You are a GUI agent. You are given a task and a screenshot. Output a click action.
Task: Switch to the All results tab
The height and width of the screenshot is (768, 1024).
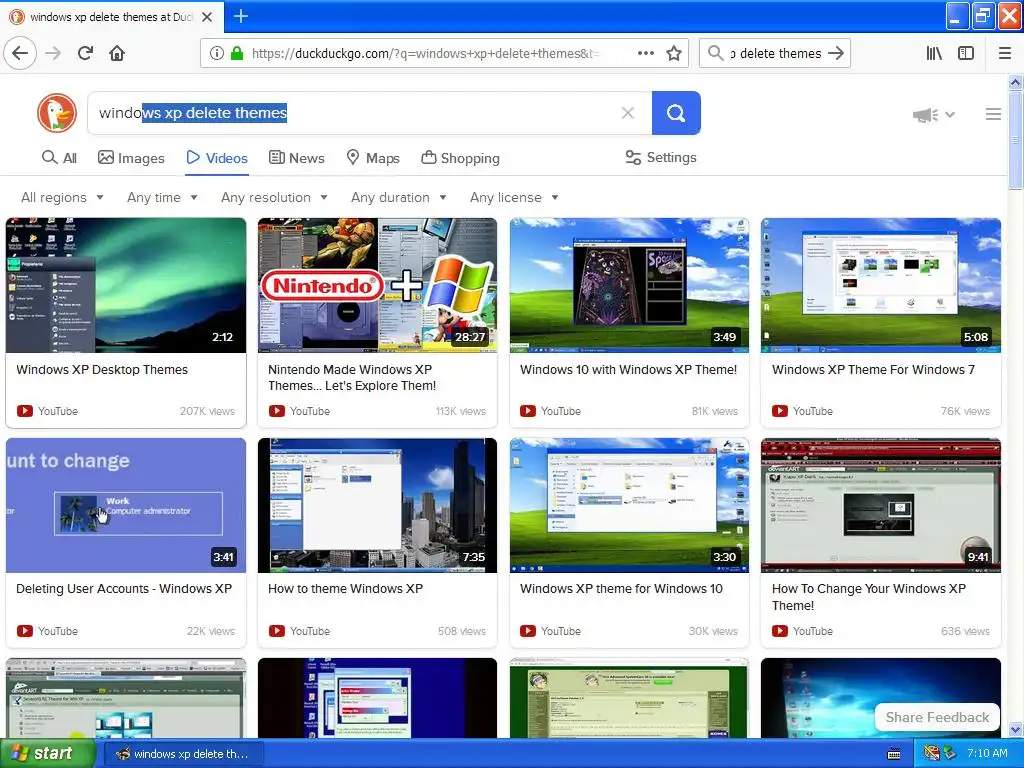59,158
